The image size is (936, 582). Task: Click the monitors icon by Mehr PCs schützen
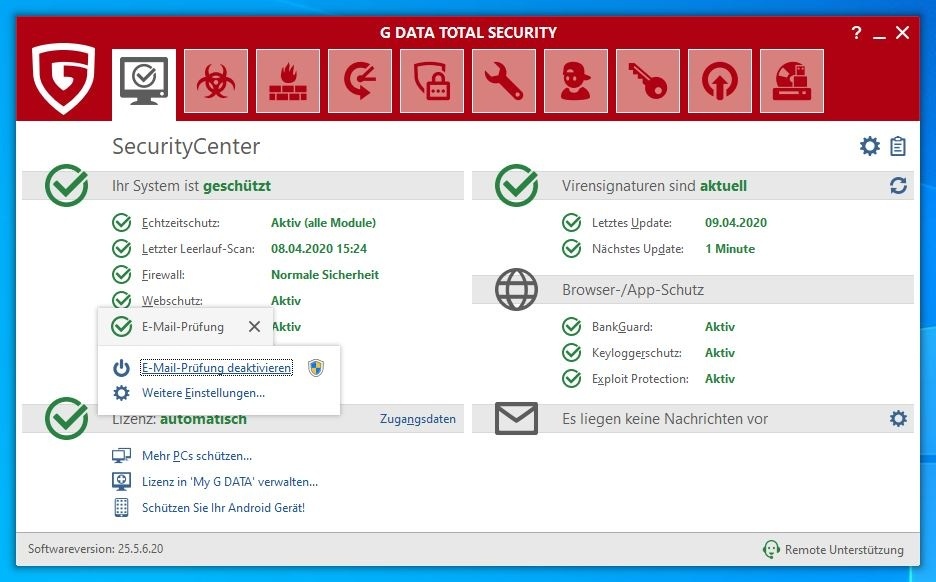[x=121, y=456]
